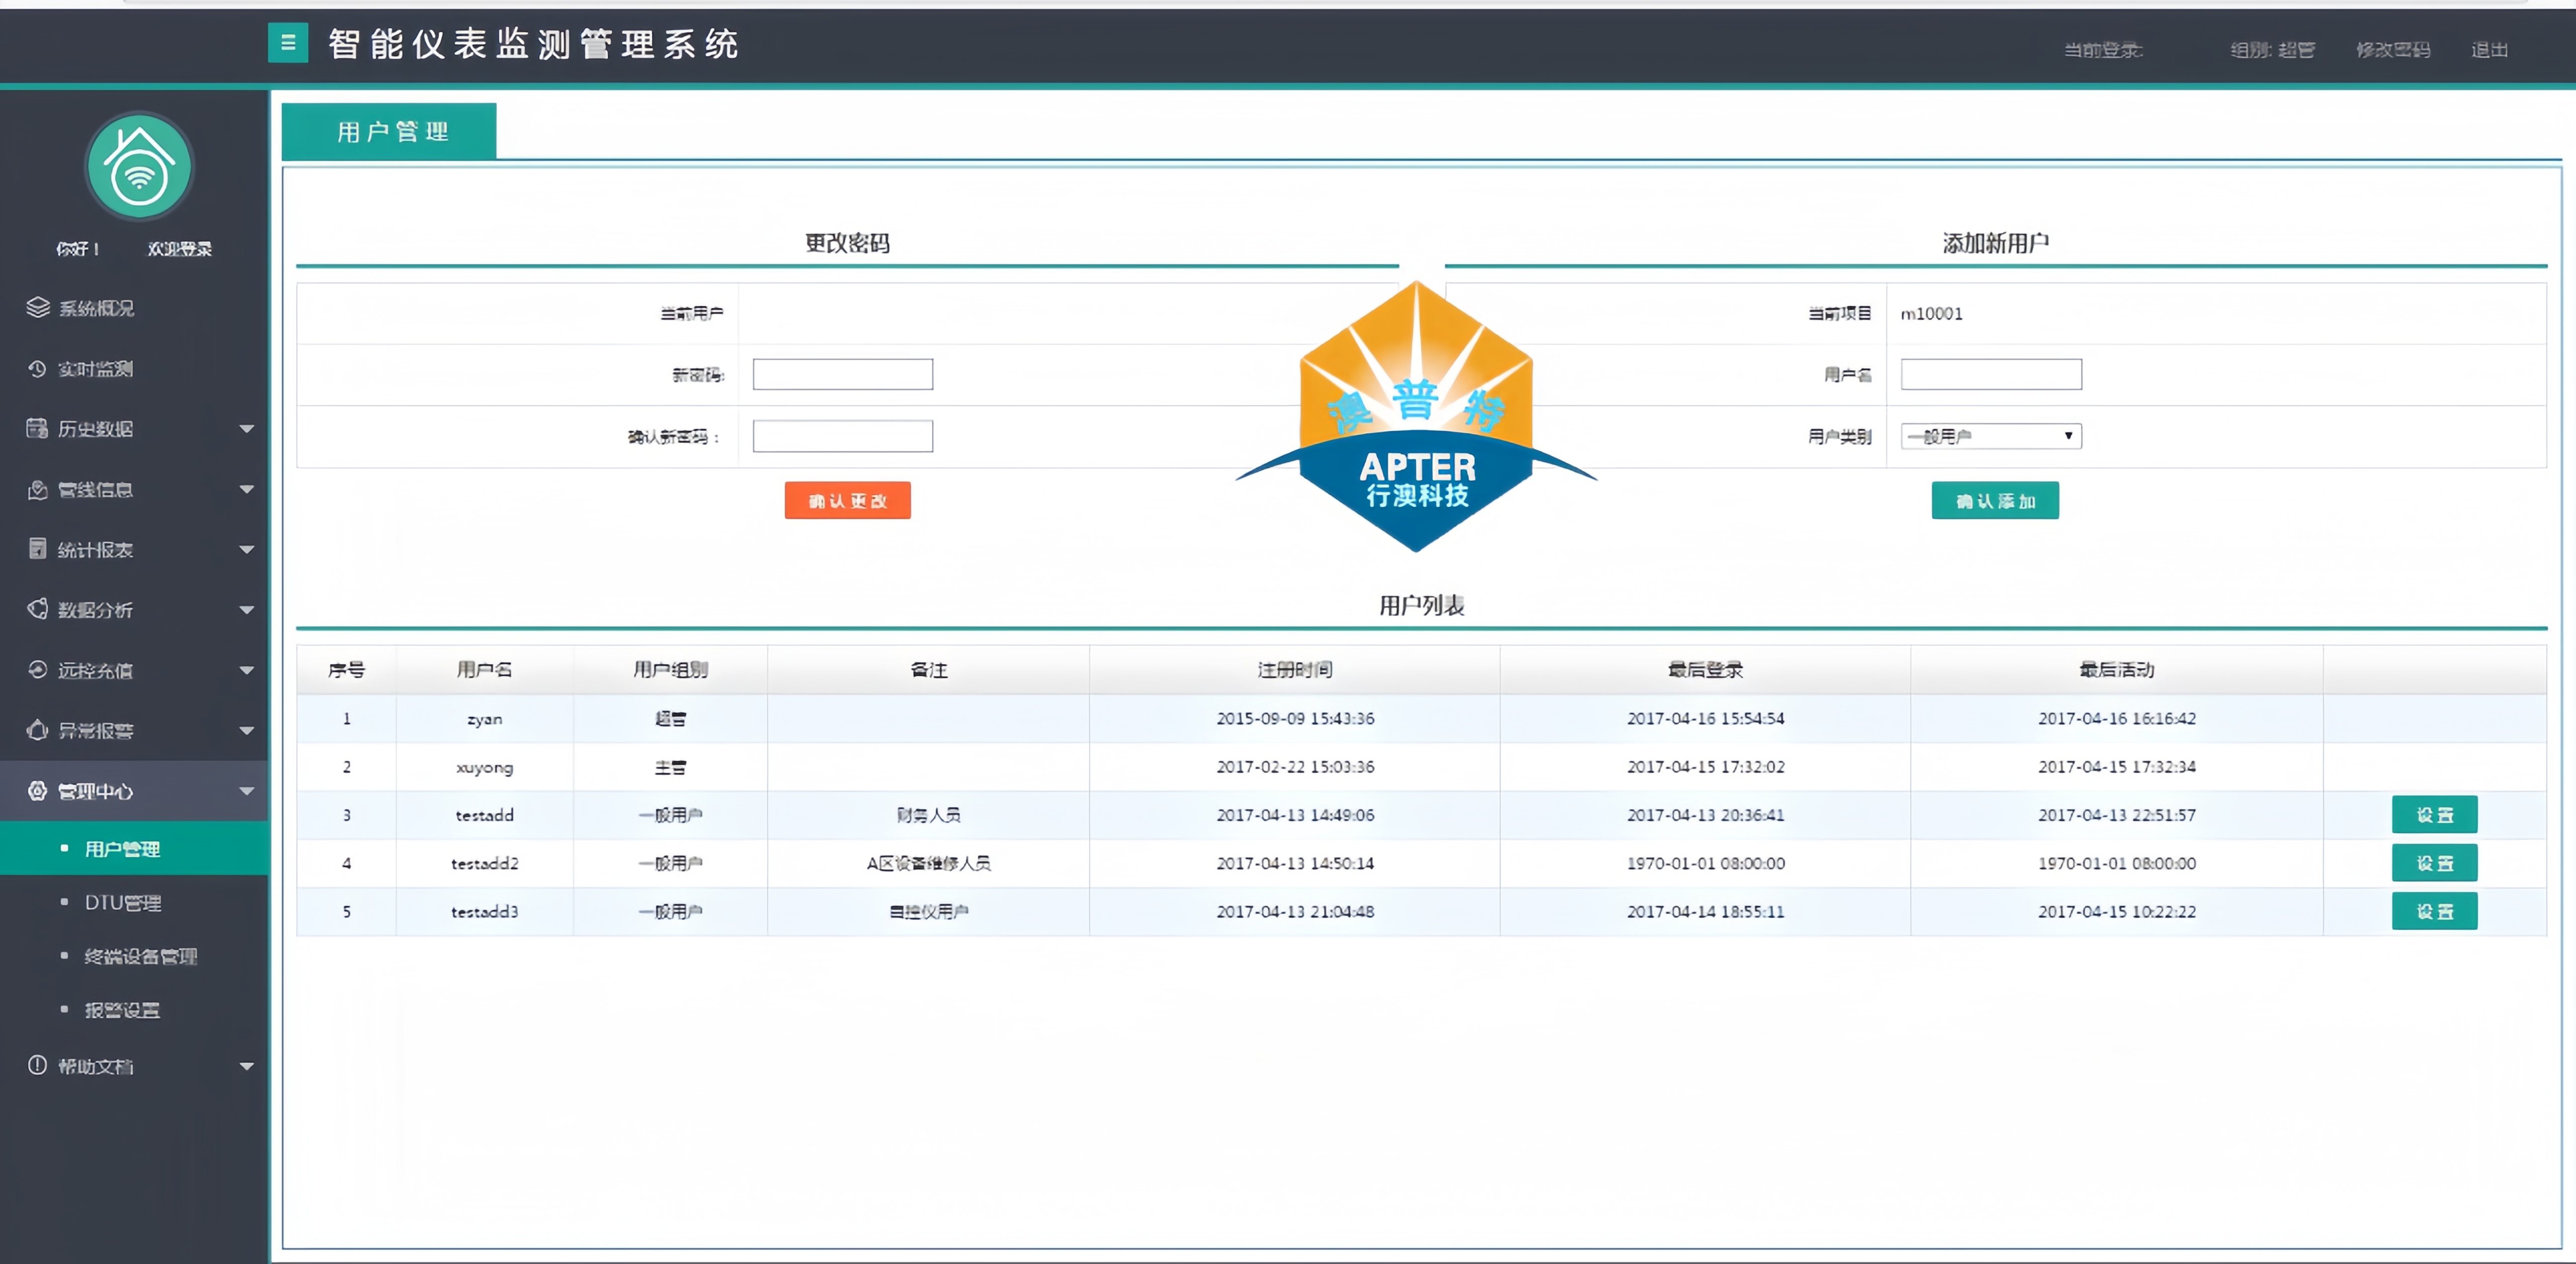Click the 注册时间 column header
Screen dimensions: 2576x1264
(x=1294, y=670)
